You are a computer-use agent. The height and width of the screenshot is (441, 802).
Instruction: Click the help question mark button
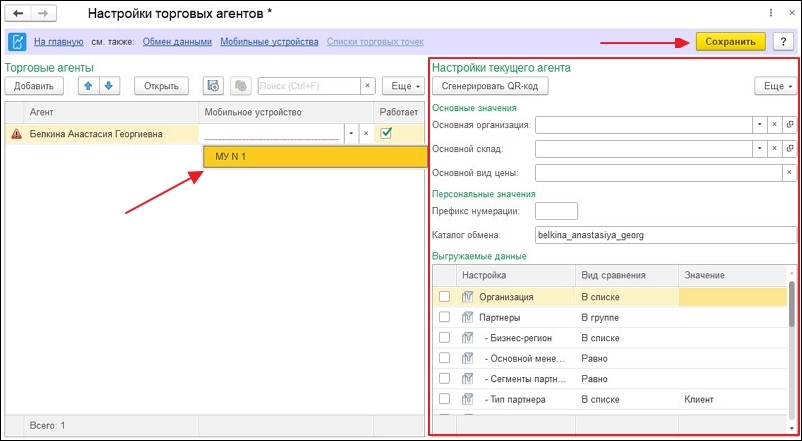[x=783, y=42]
